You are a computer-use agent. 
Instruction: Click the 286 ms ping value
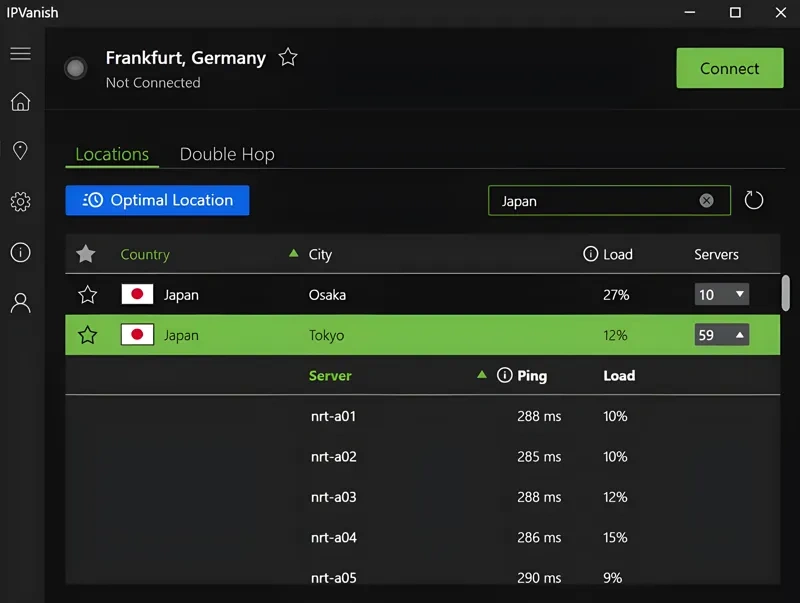[x=539, y=537]
